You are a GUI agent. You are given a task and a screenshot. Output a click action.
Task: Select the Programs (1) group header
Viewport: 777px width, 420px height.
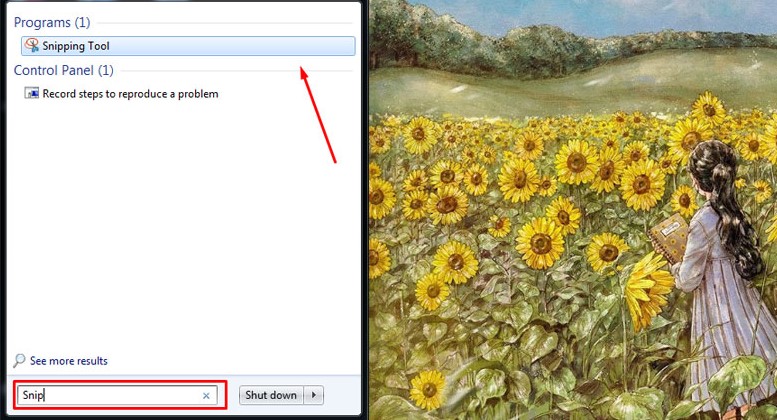[x=52, y=22]
